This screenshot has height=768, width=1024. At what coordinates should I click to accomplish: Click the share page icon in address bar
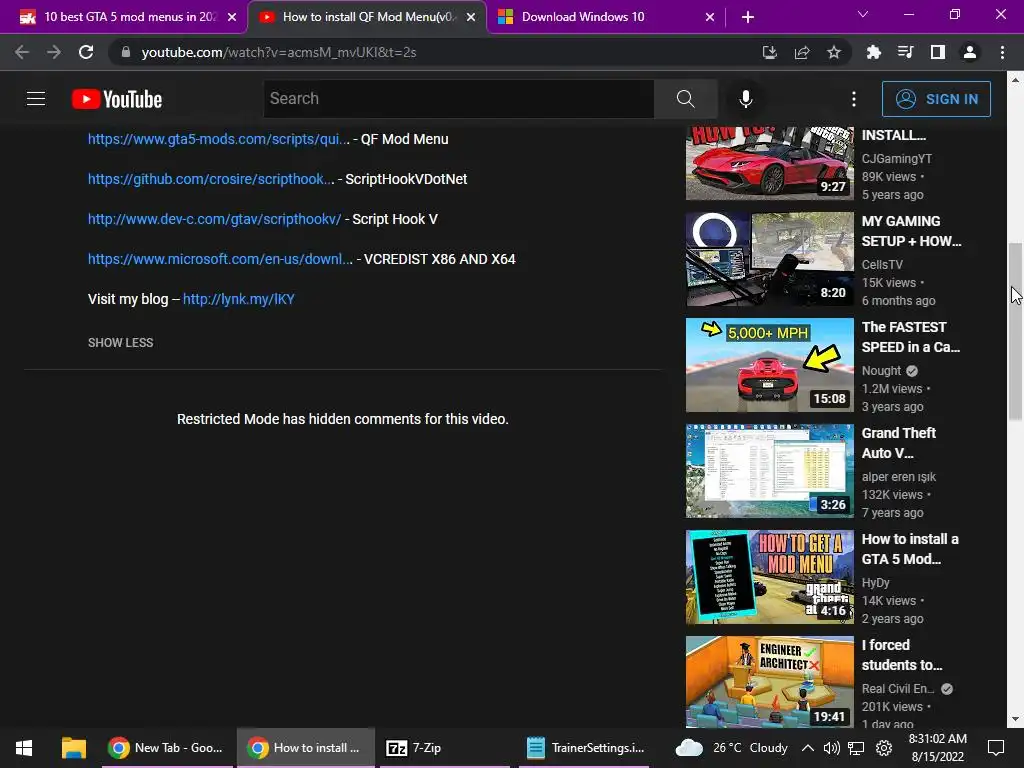coord(802,52)
